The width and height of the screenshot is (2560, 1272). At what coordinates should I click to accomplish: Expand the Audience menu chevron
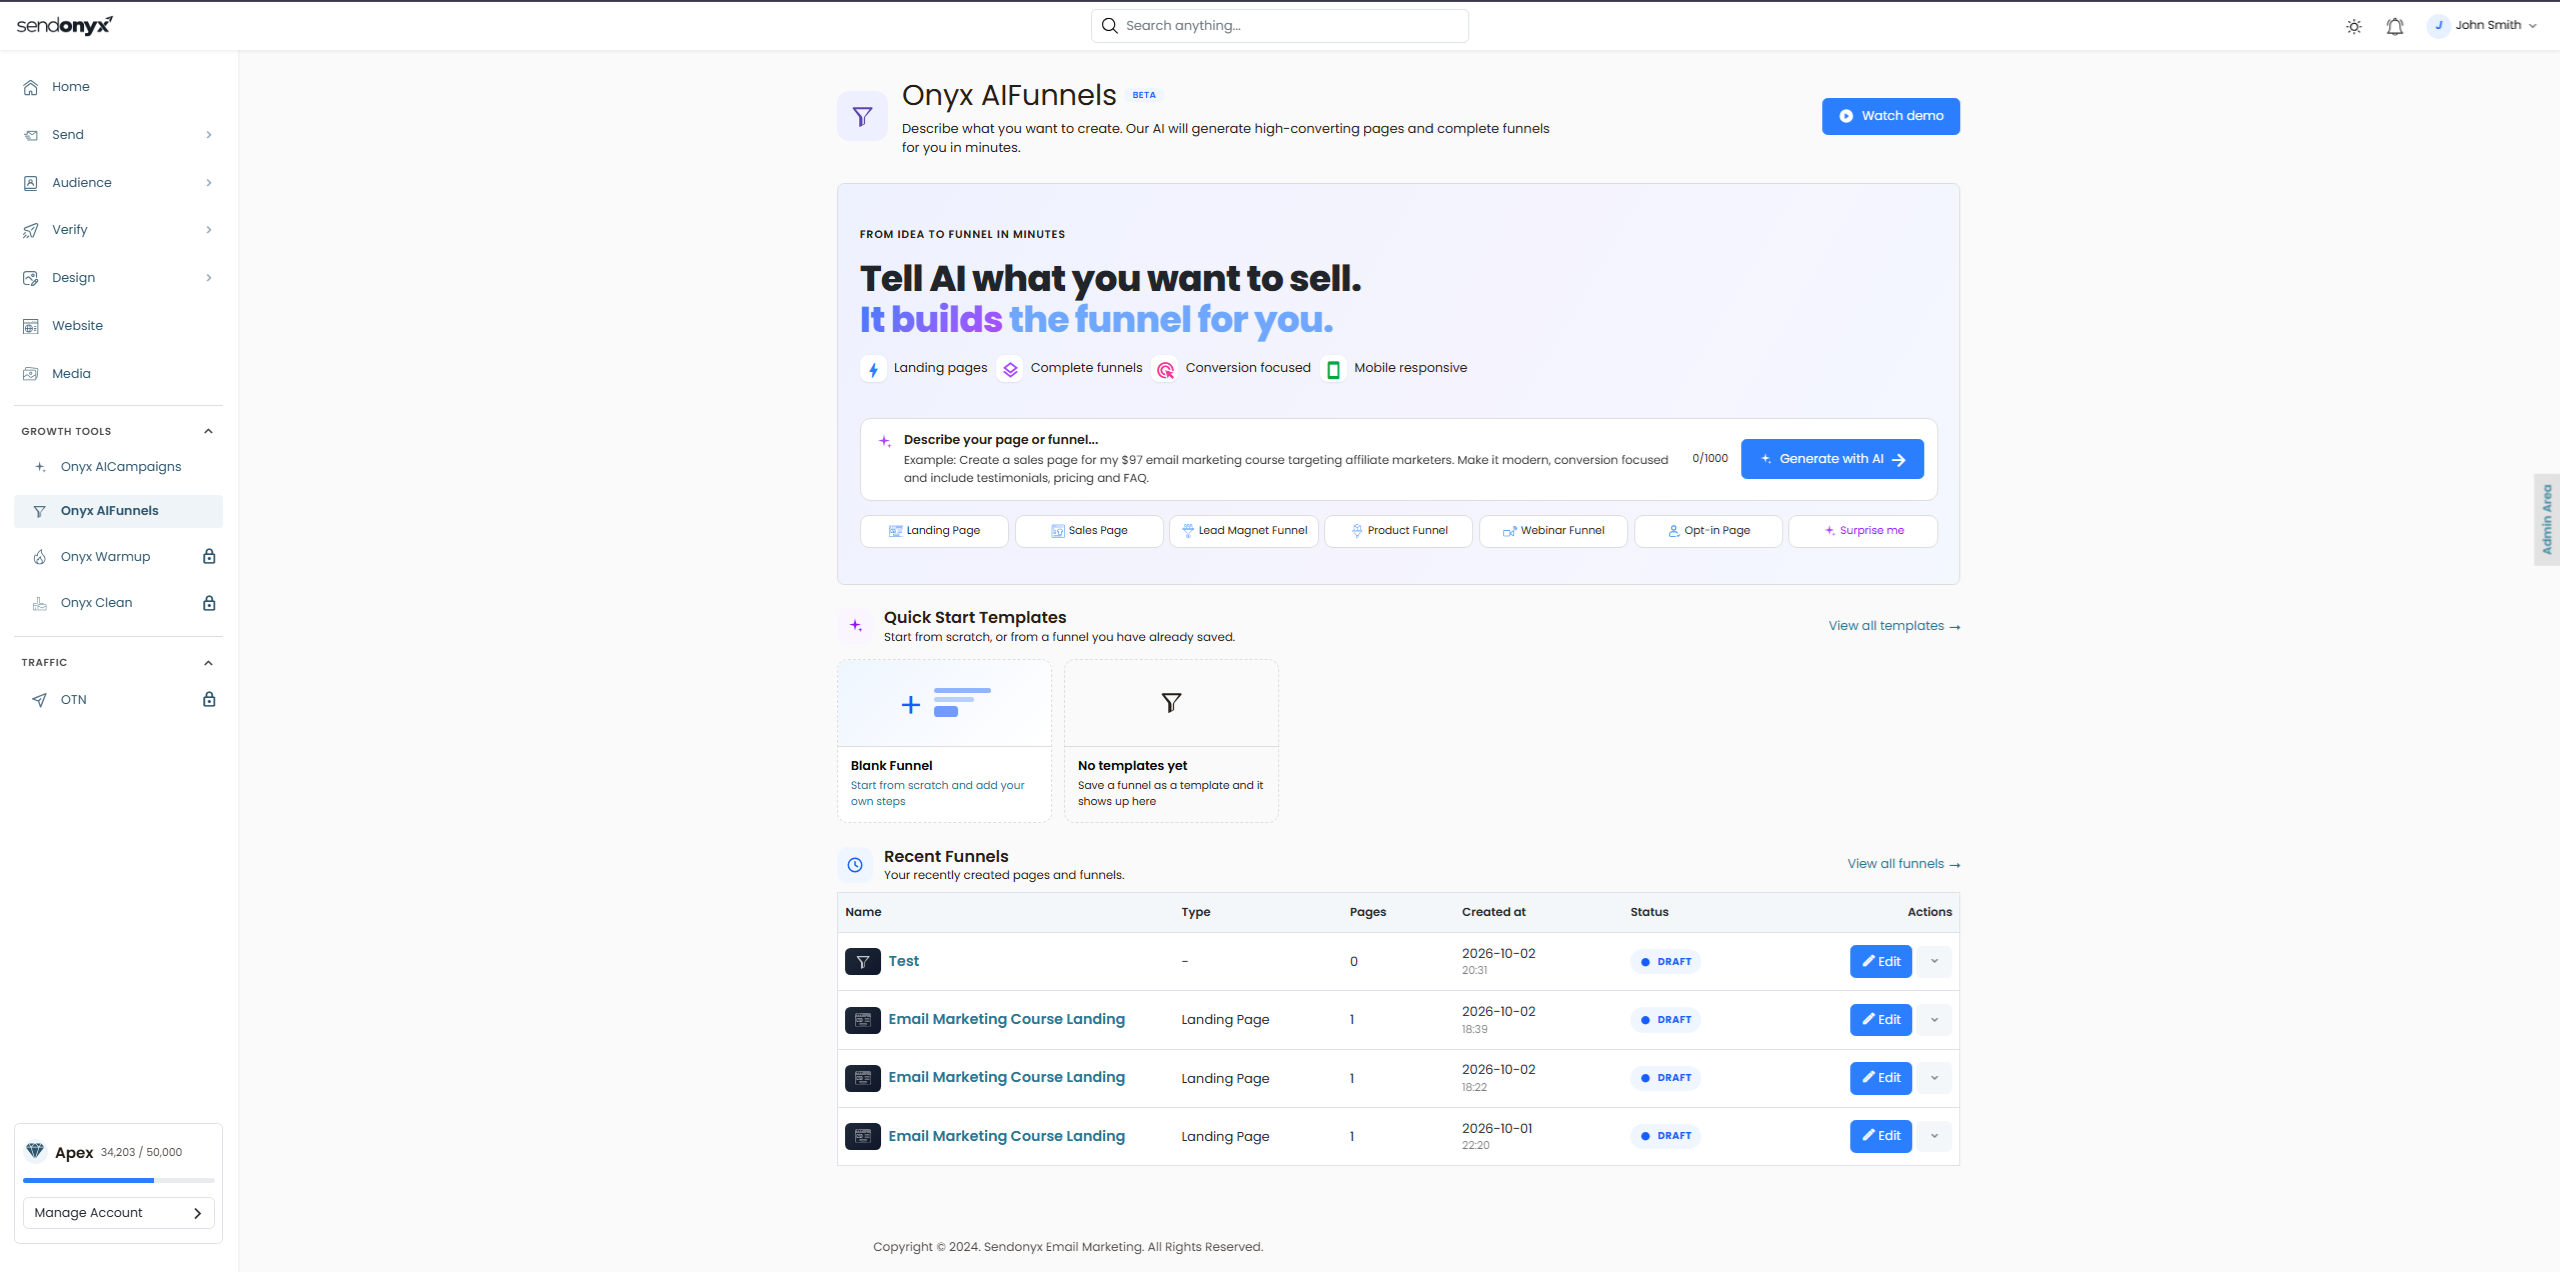pyautogui.click(x=209, y=183)
